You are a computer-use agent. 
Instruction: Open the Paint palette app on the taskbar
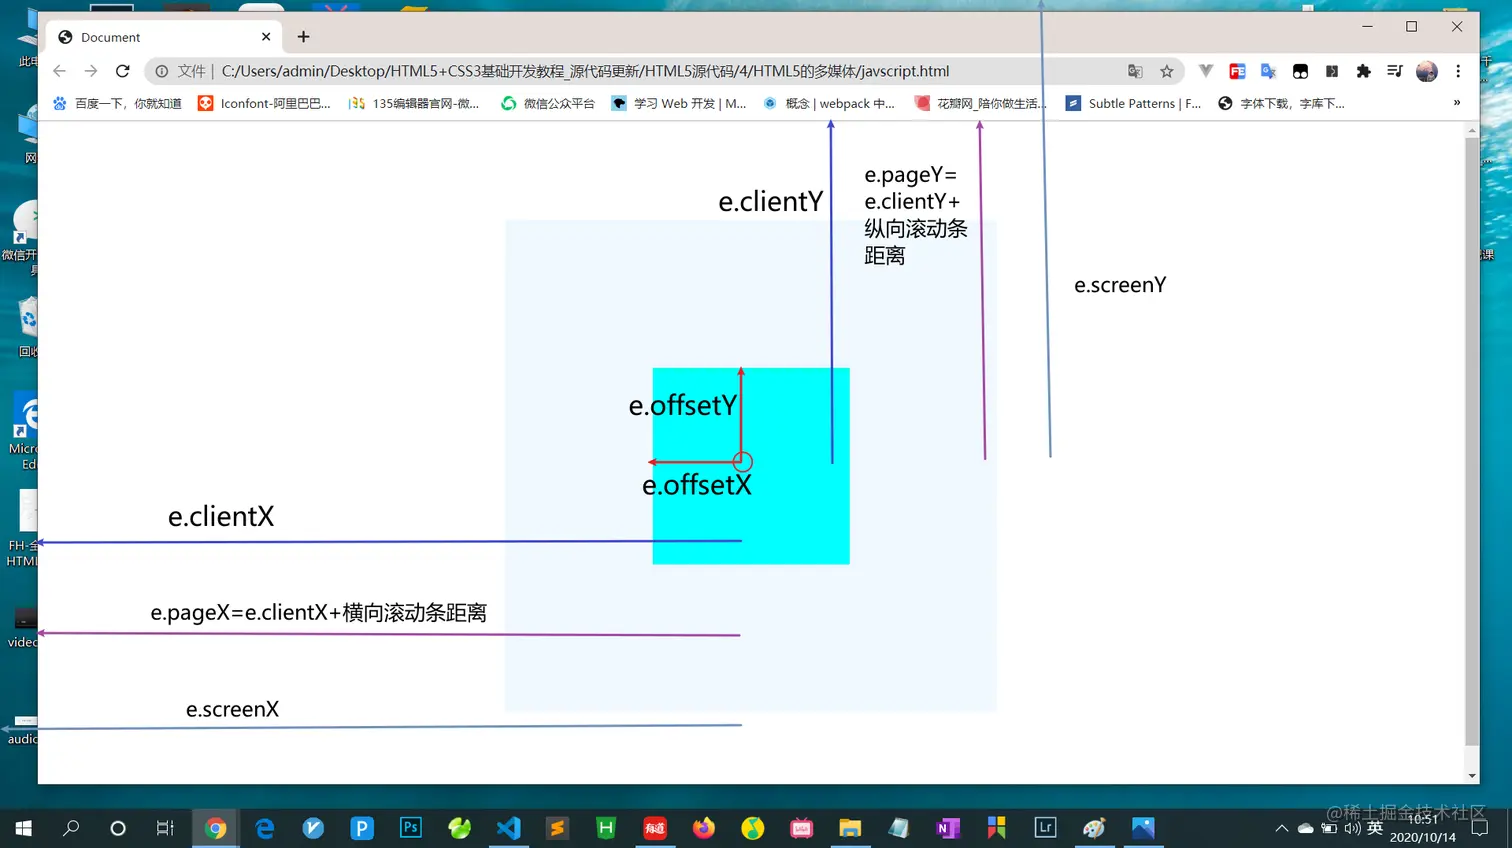click(x=1094, y=828)
